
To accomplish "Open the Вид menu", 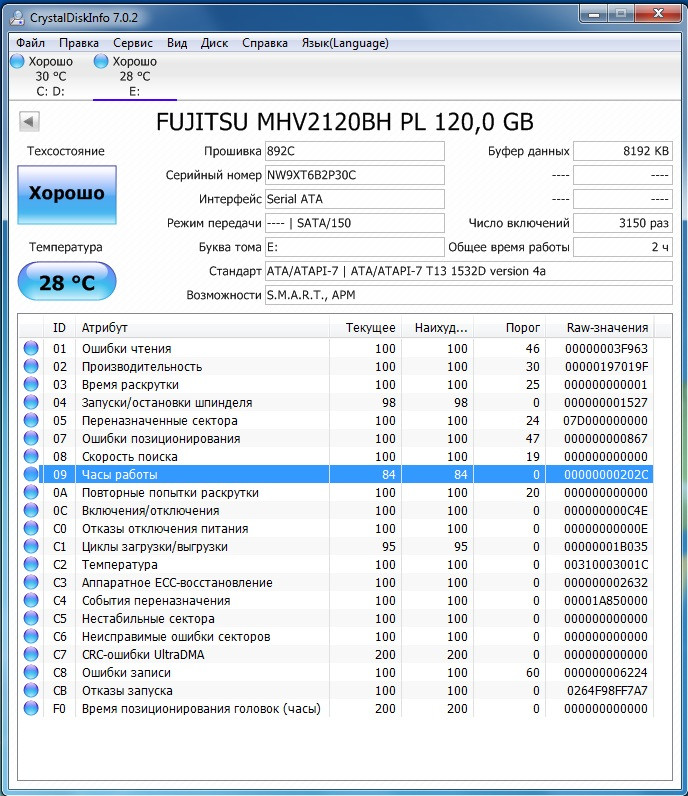I will point(177,43).
